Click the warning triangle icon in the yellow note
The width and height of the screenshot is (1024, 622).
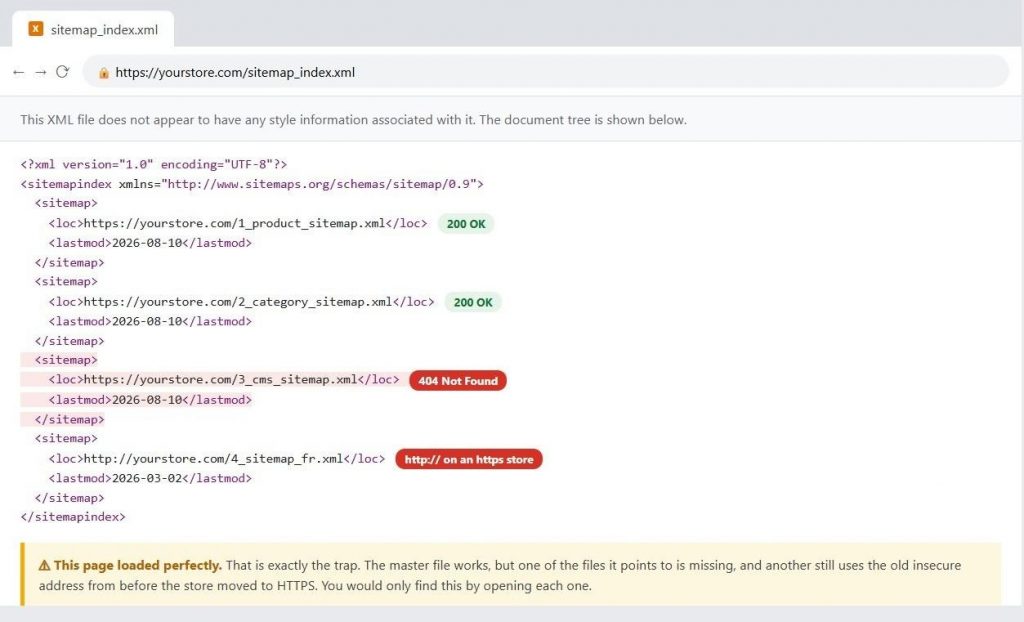click(44, 566)
